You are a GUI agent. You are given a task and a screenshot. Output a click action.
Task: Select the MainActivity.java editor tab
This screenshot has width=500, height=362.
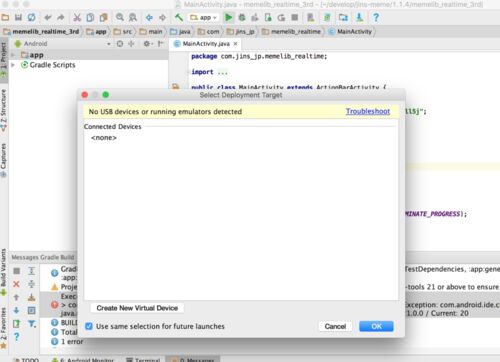206,44
